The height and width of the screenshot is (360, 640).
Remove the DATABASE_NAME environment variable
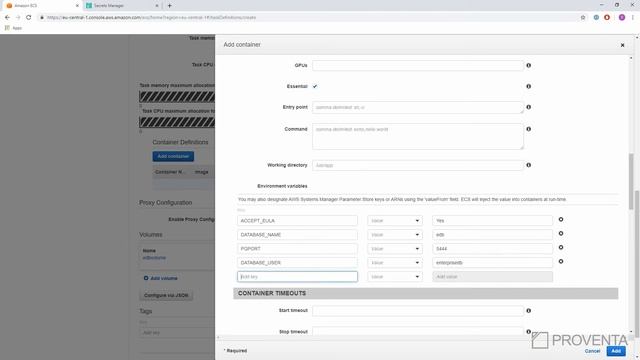click(x=561, y=233)
